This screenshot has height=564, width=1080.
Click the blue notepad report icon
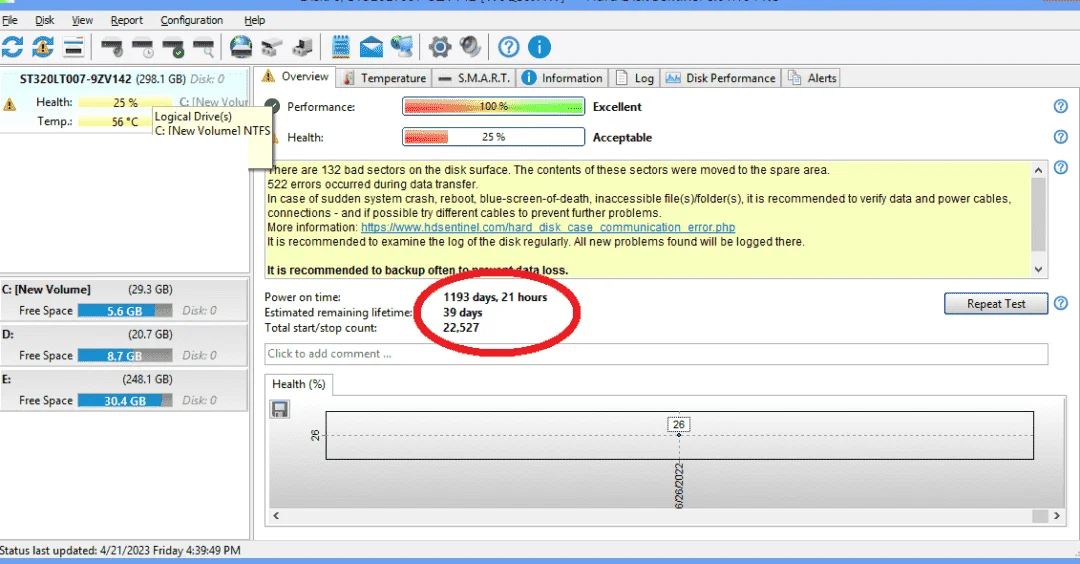point(340,47)
